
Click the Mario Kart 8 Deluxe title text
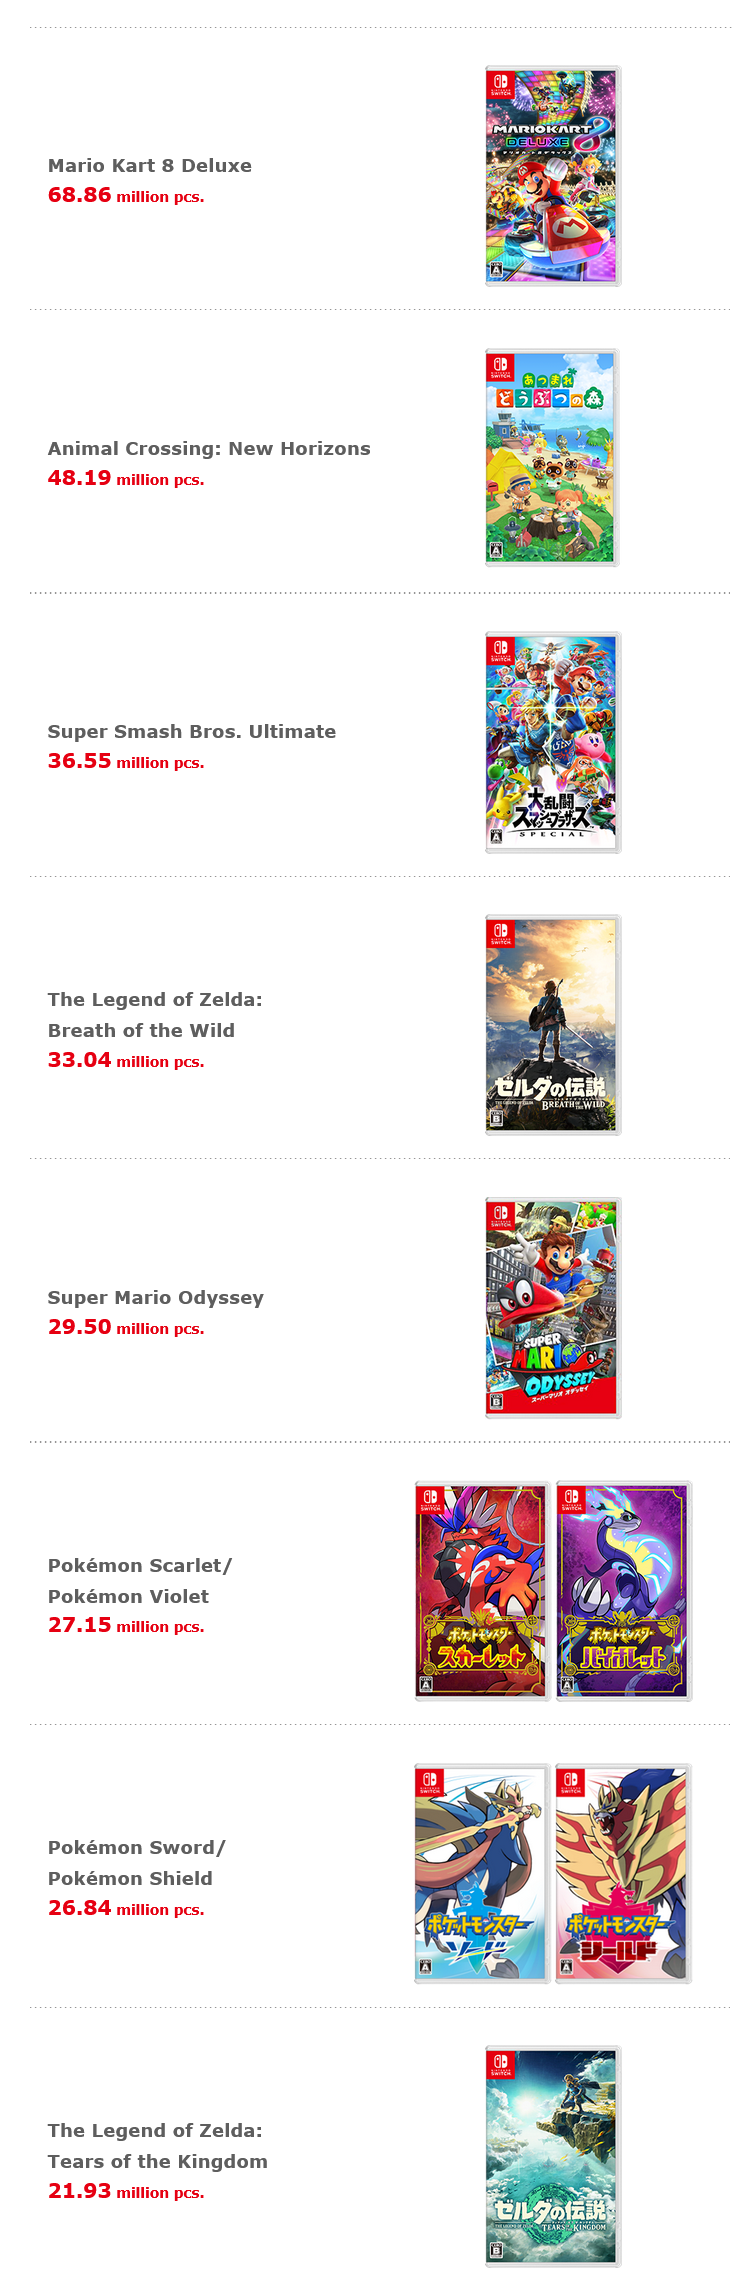150,166
